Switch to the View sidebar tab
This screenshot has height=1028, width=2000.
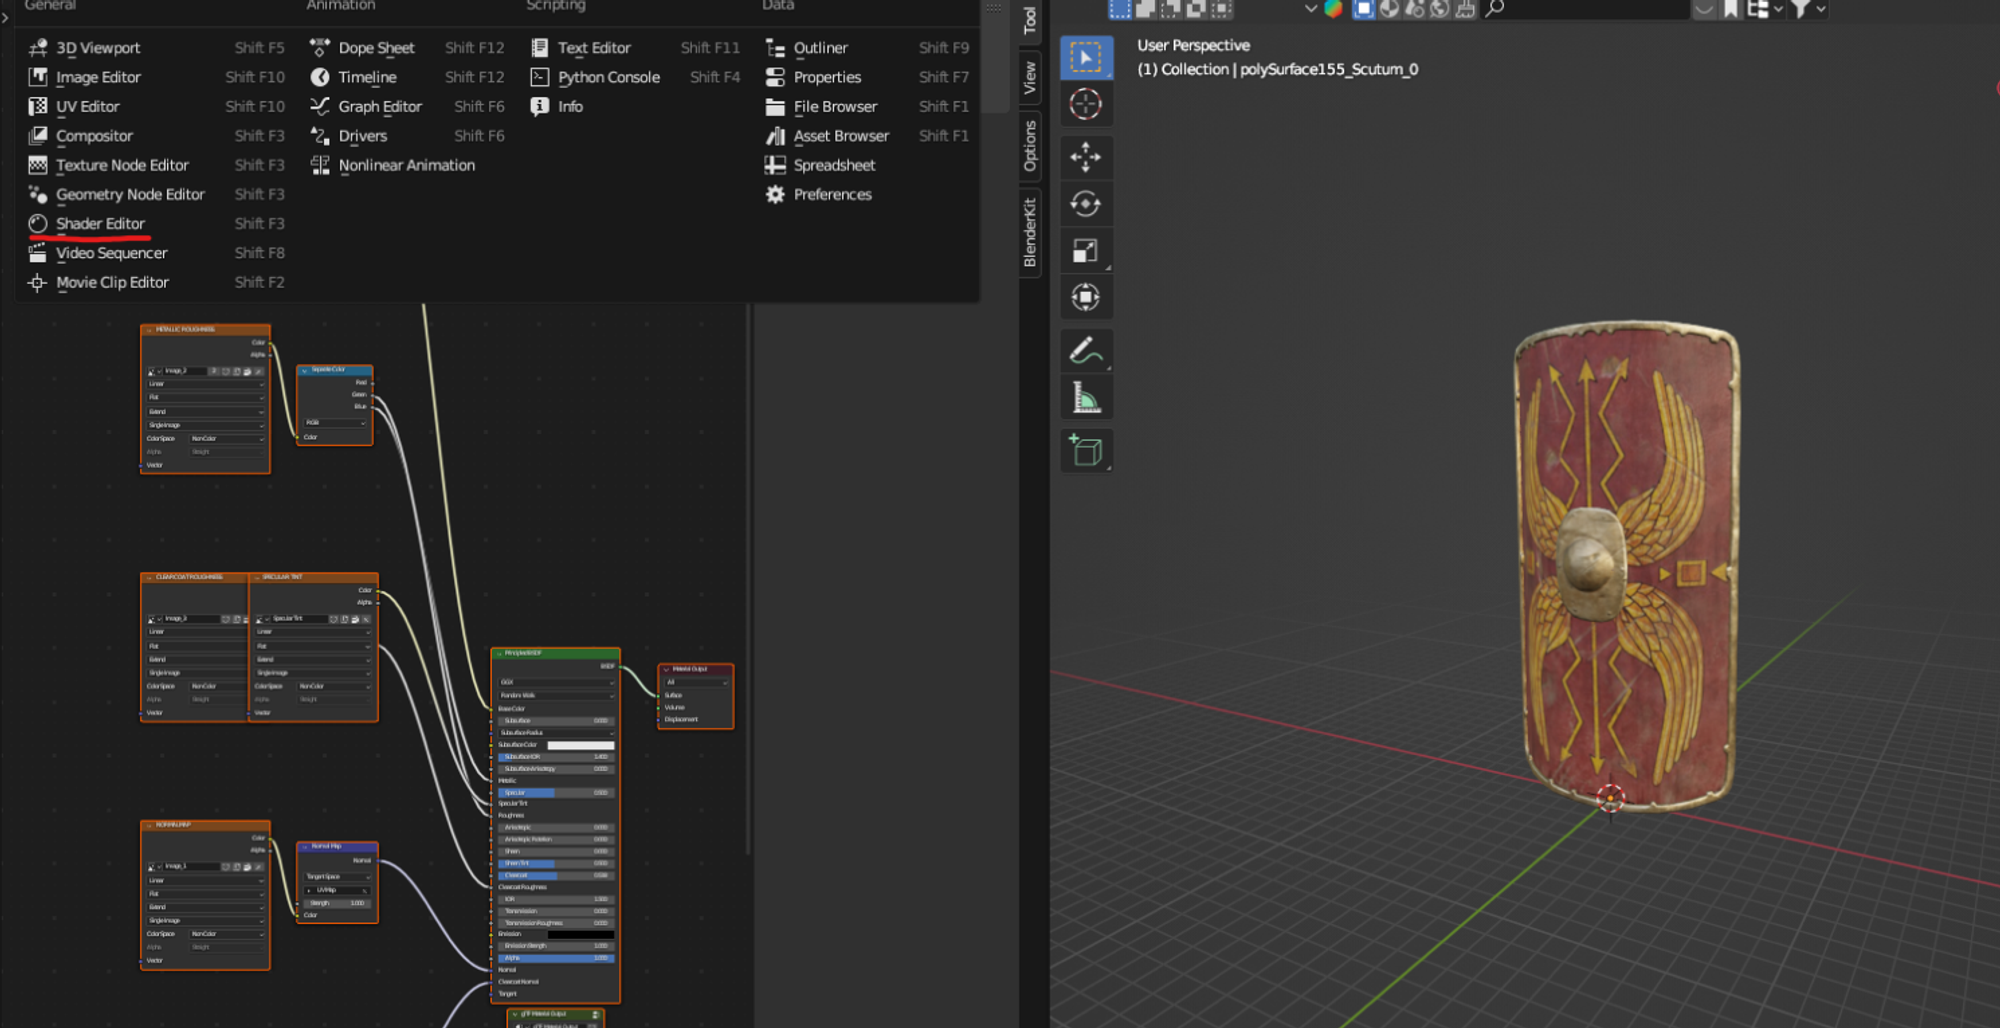point(1029,78)
